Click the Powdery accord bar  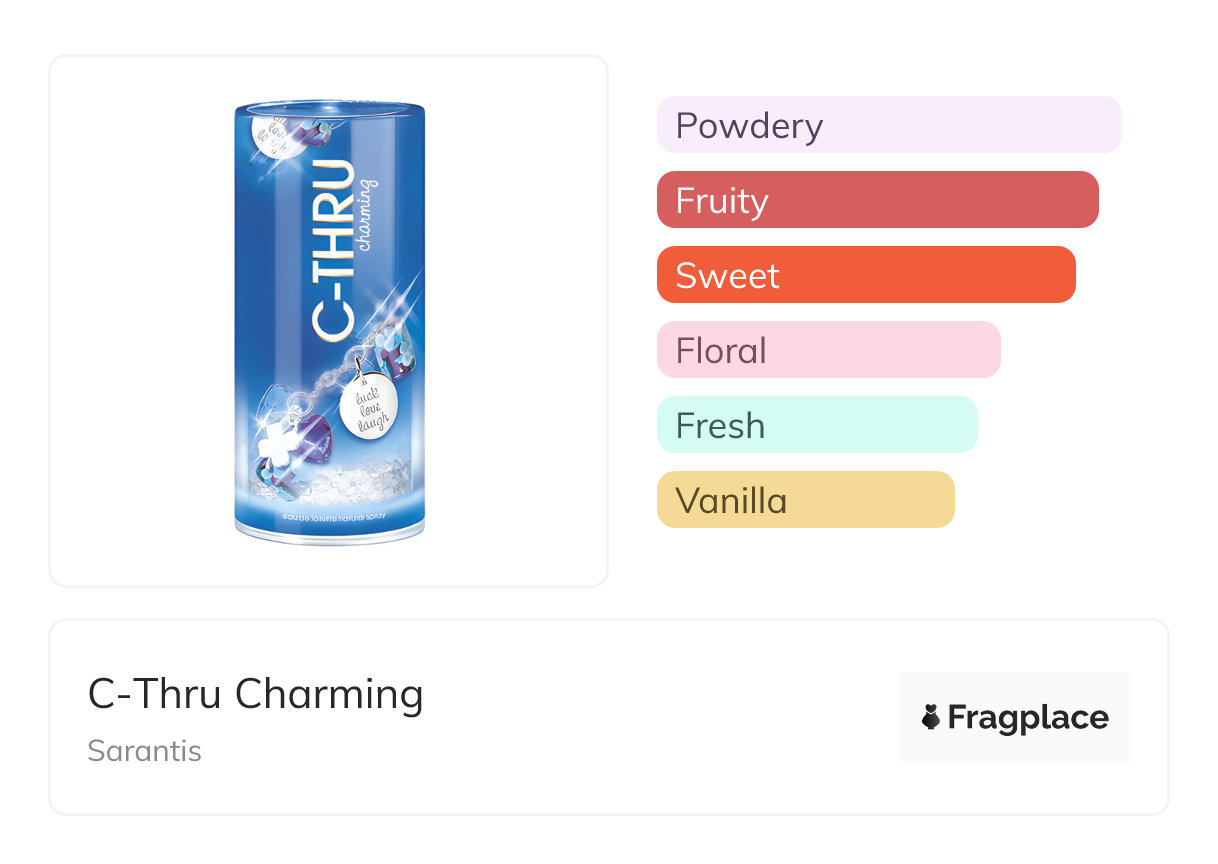(888, 125)
